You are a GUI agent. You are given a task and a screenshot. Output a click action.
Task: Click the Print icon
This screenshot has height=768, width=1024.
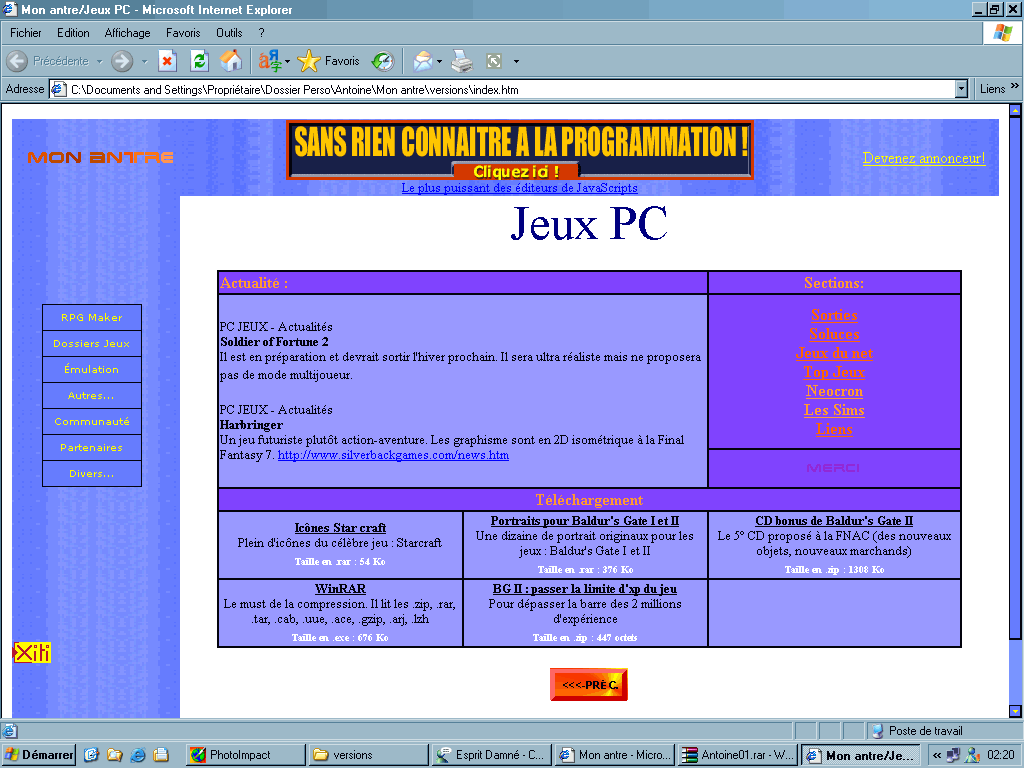pyautogui.click(x=462, y=61)
